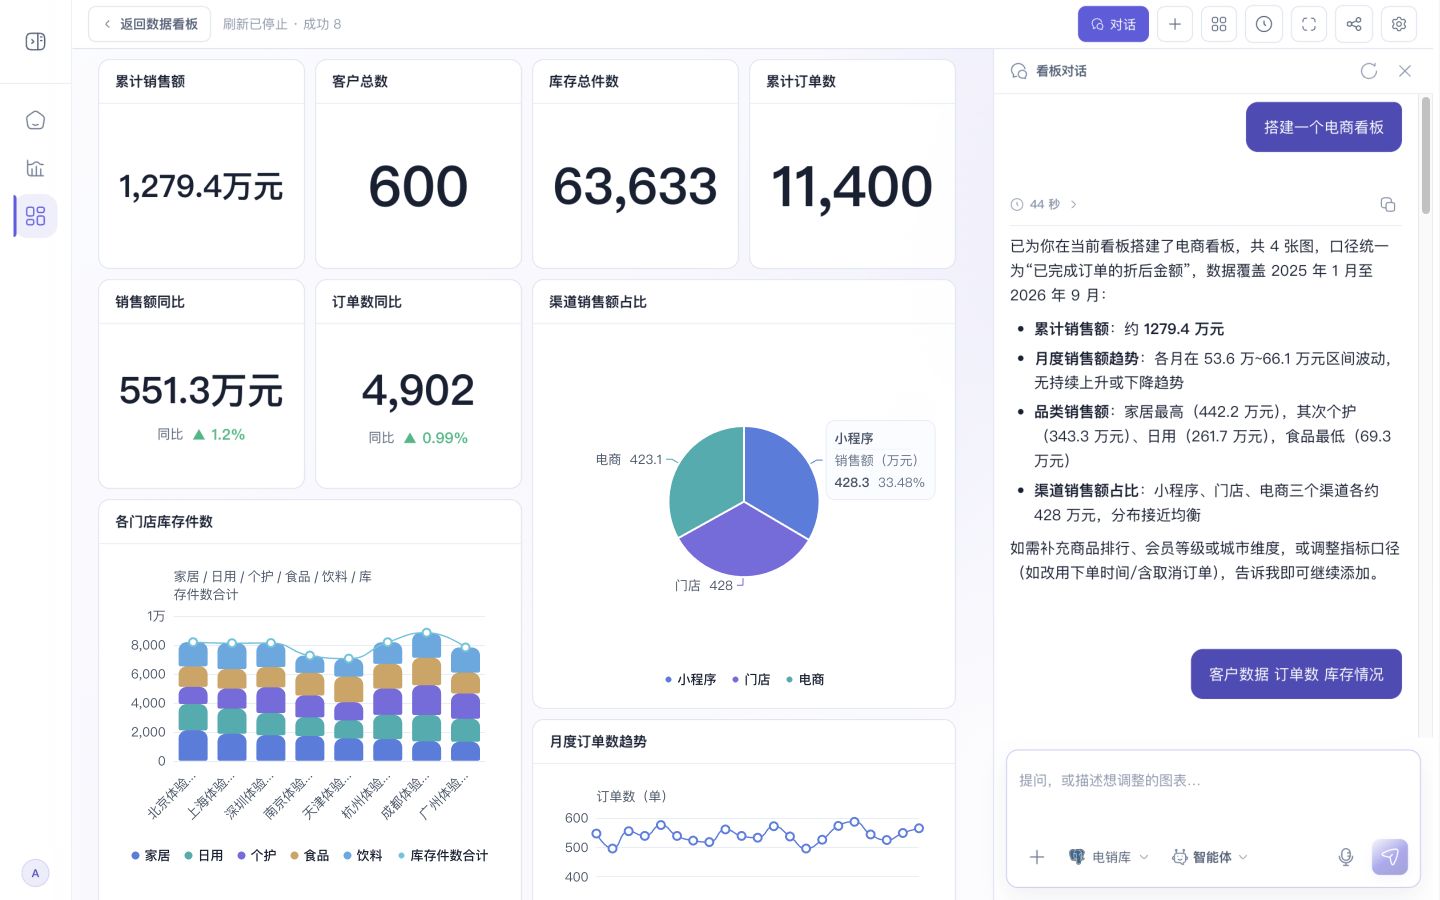Image resolution: width=1440 pixels, height=900 pixels.
Task: Toggle 电商 legend in pie chart
Action: [x=805, y=679]
